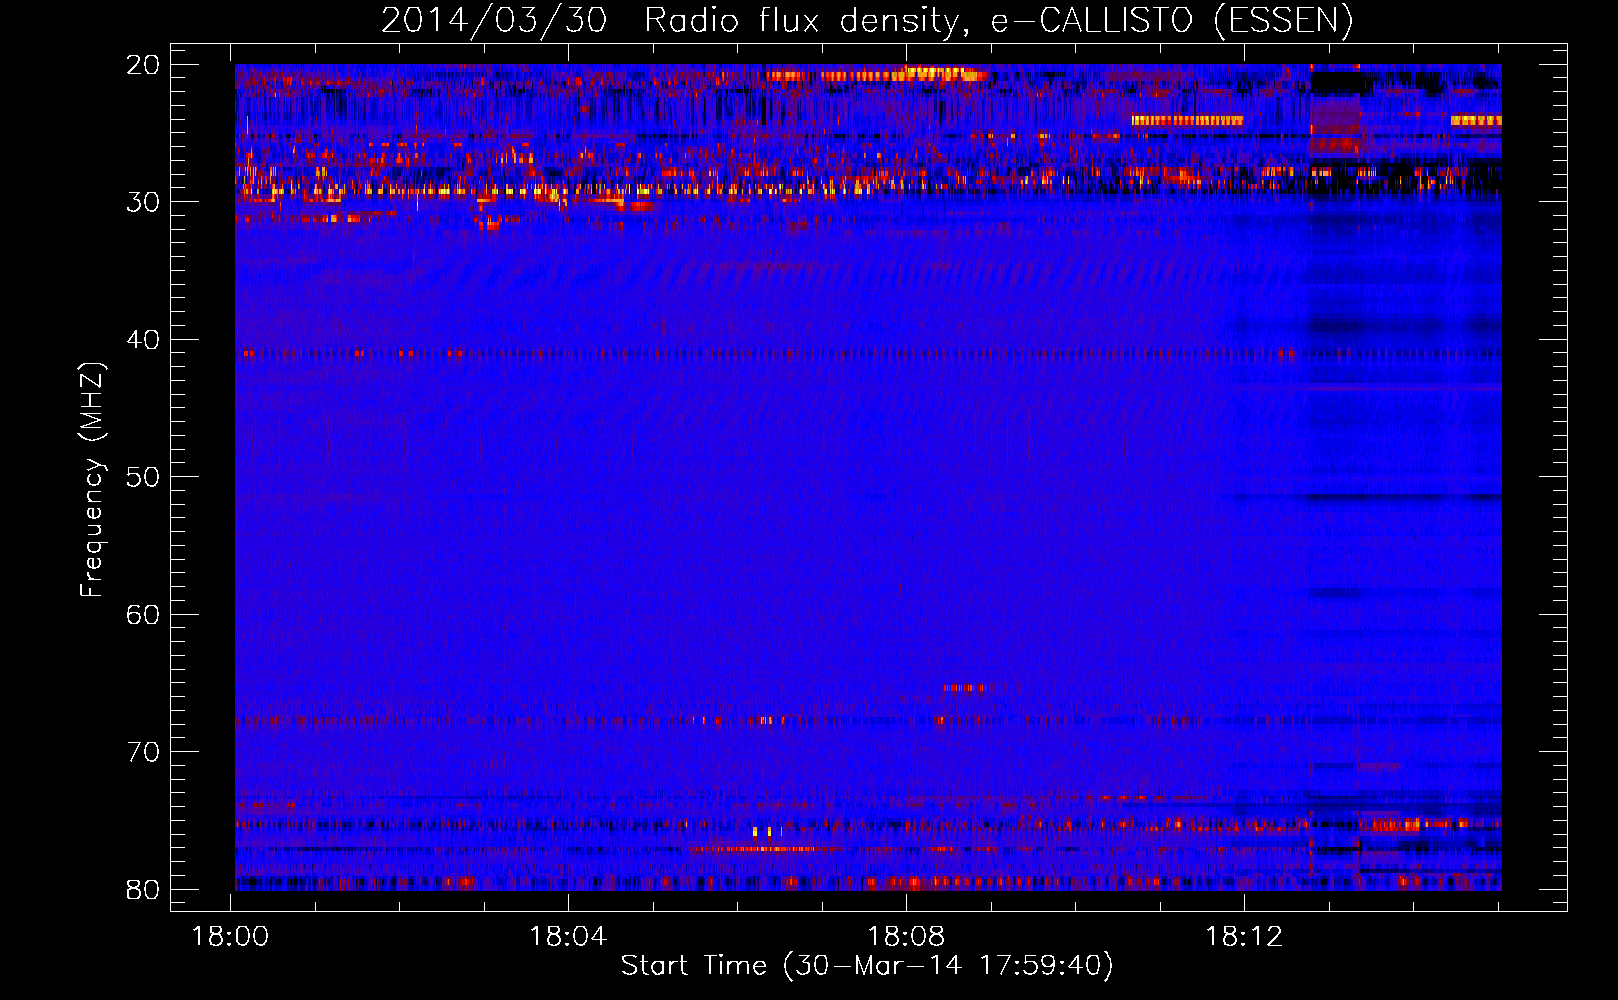Click the '18:08' time tick label
The image size is (1618, 1000).
(906, 937)
